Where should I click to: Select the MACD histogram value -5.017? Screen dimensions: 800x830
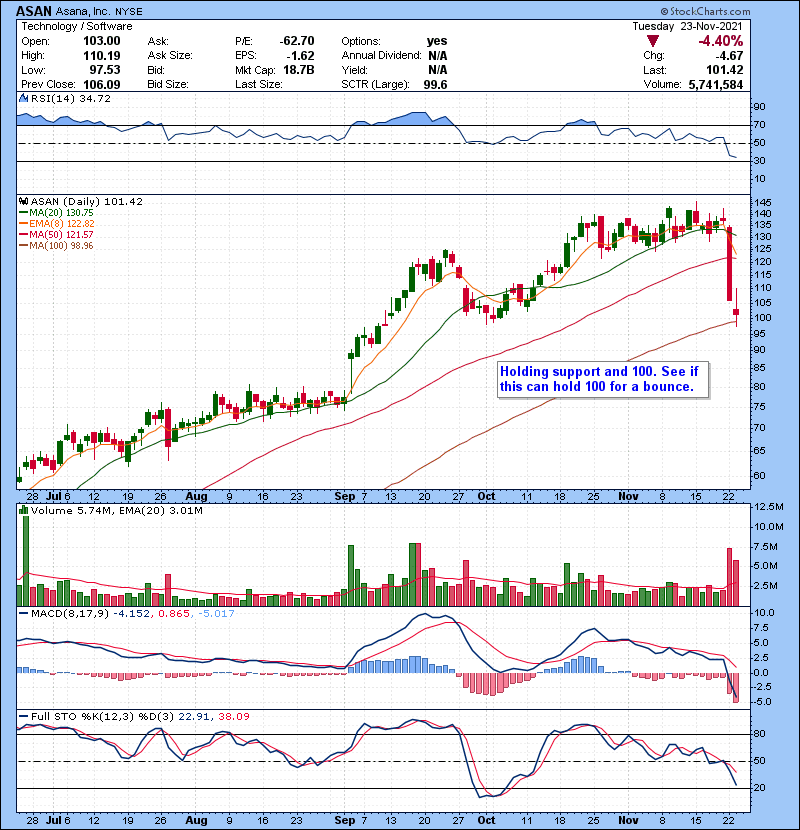pyautogui.click(x=216, y=613)
